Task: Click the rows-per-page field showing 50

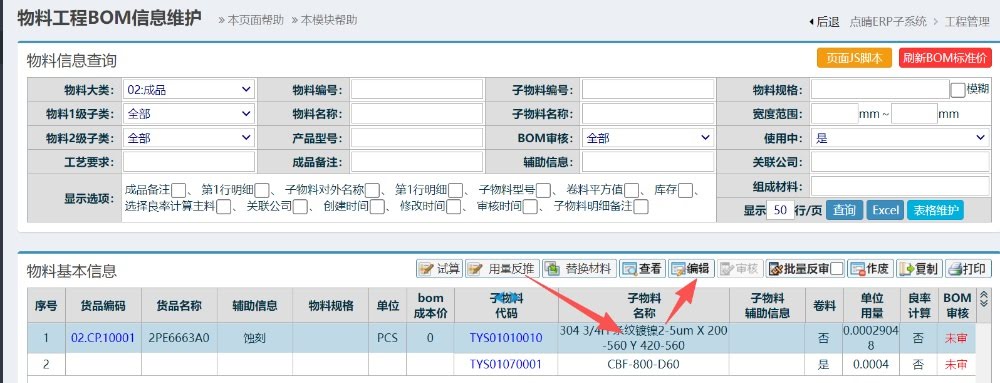Action: (x=780, y=210)
